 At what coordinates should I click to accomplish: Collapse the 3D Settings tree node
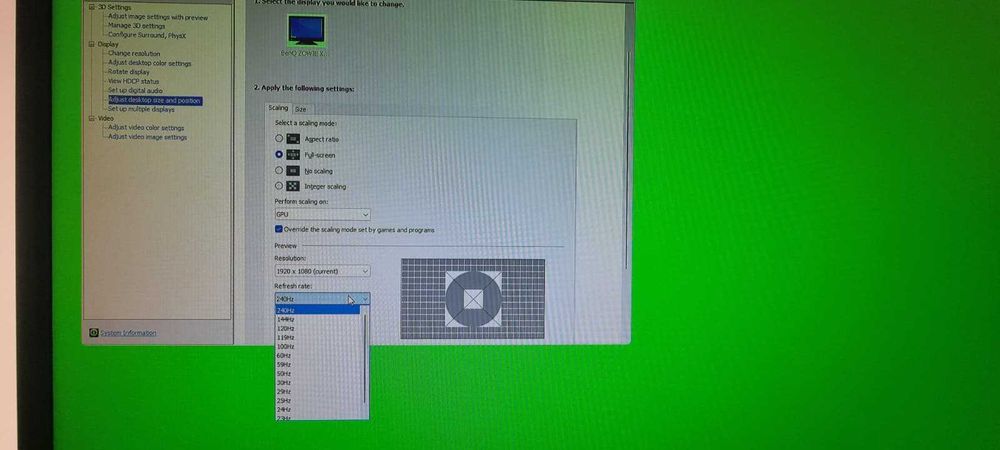(91, 7)
